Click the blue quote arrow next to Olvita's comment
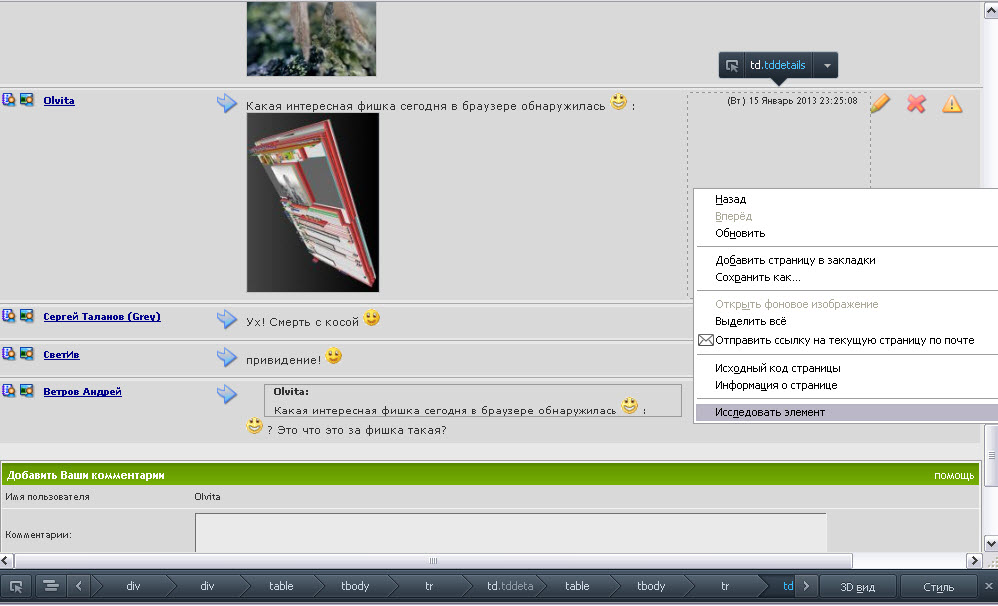 (227, 103)
